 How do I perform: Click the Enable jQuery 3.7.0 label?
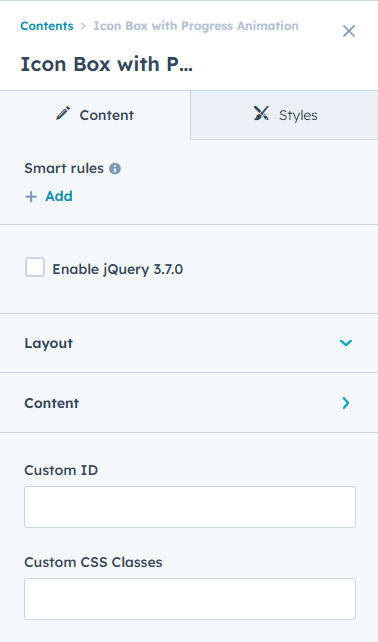[118, 269]
